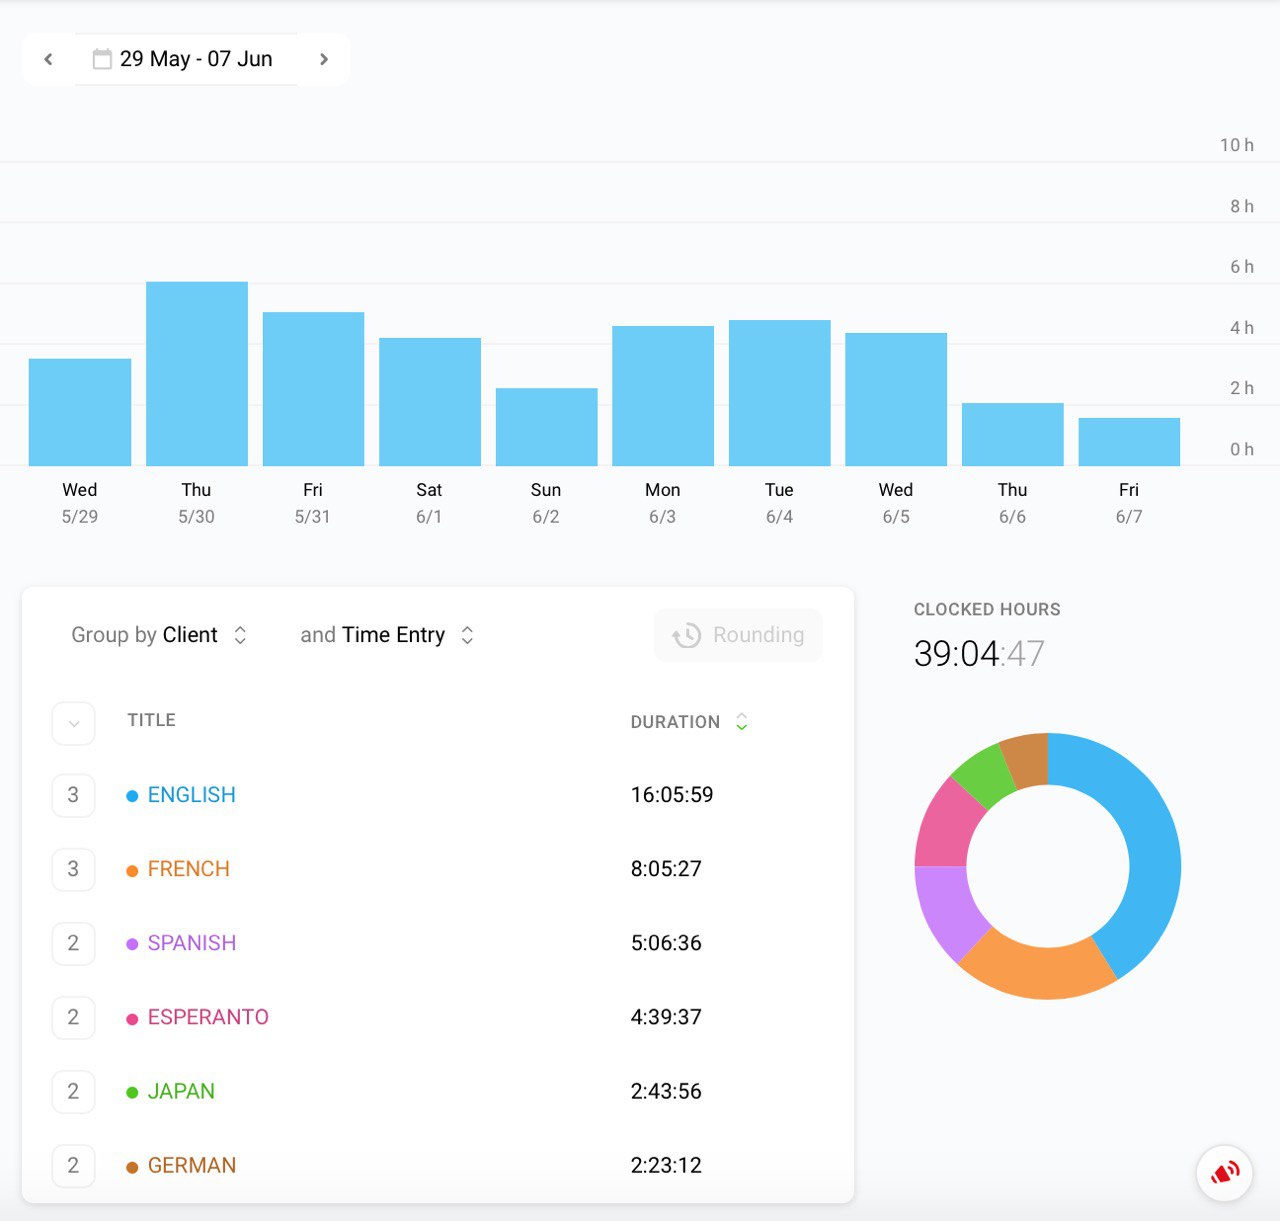This screenshot has width=1280, height=1221.
Task: Click the 4:39:37 duration for ESPERANTO
Action: click(666, 1017)
